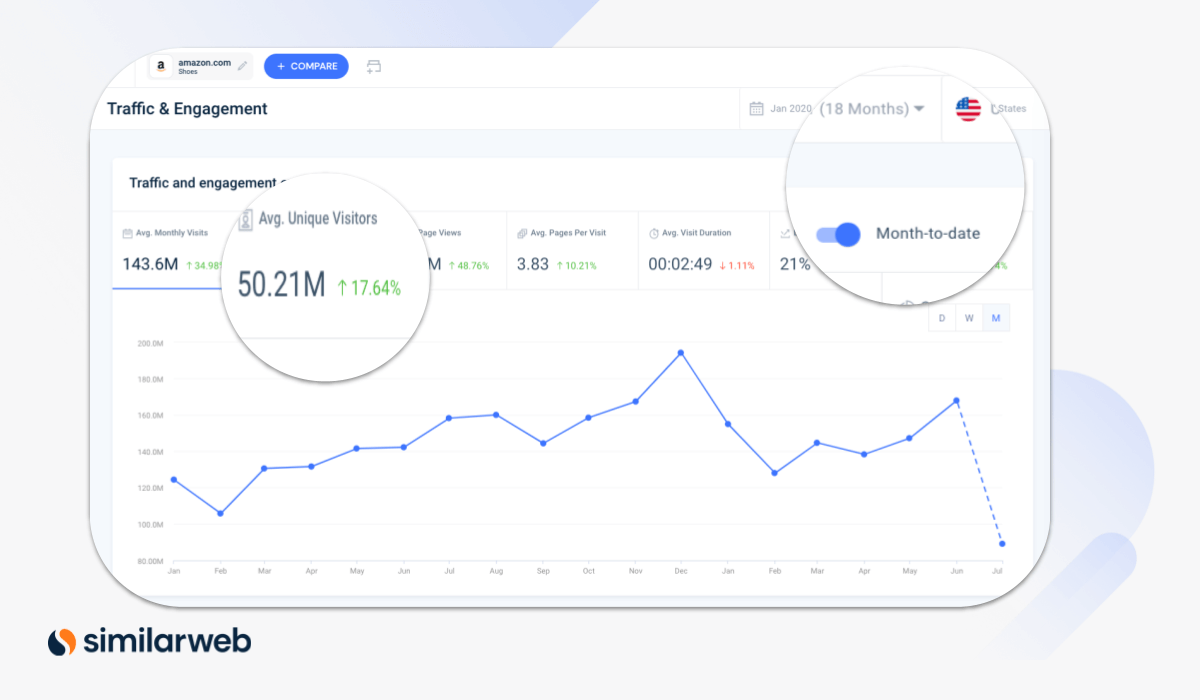Click the Similarweb logo
Image resolution: width=1200 pixels, height=700 pixels.
[x=149, y=641]
